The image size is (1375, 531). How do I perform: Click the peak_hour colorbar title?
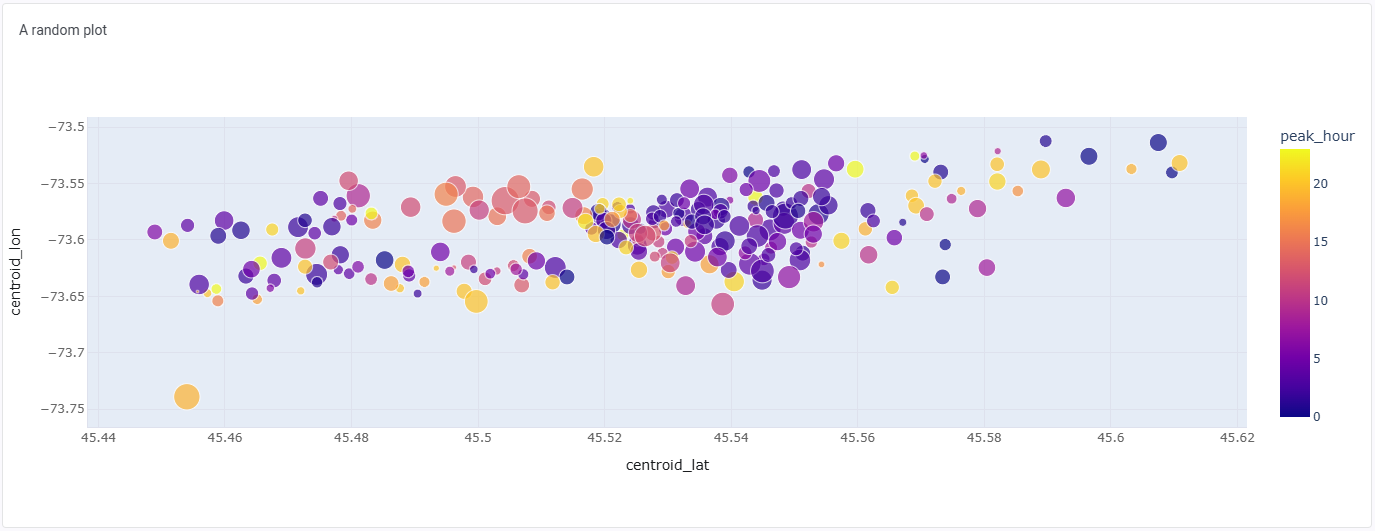click(x=1317, y=136)
